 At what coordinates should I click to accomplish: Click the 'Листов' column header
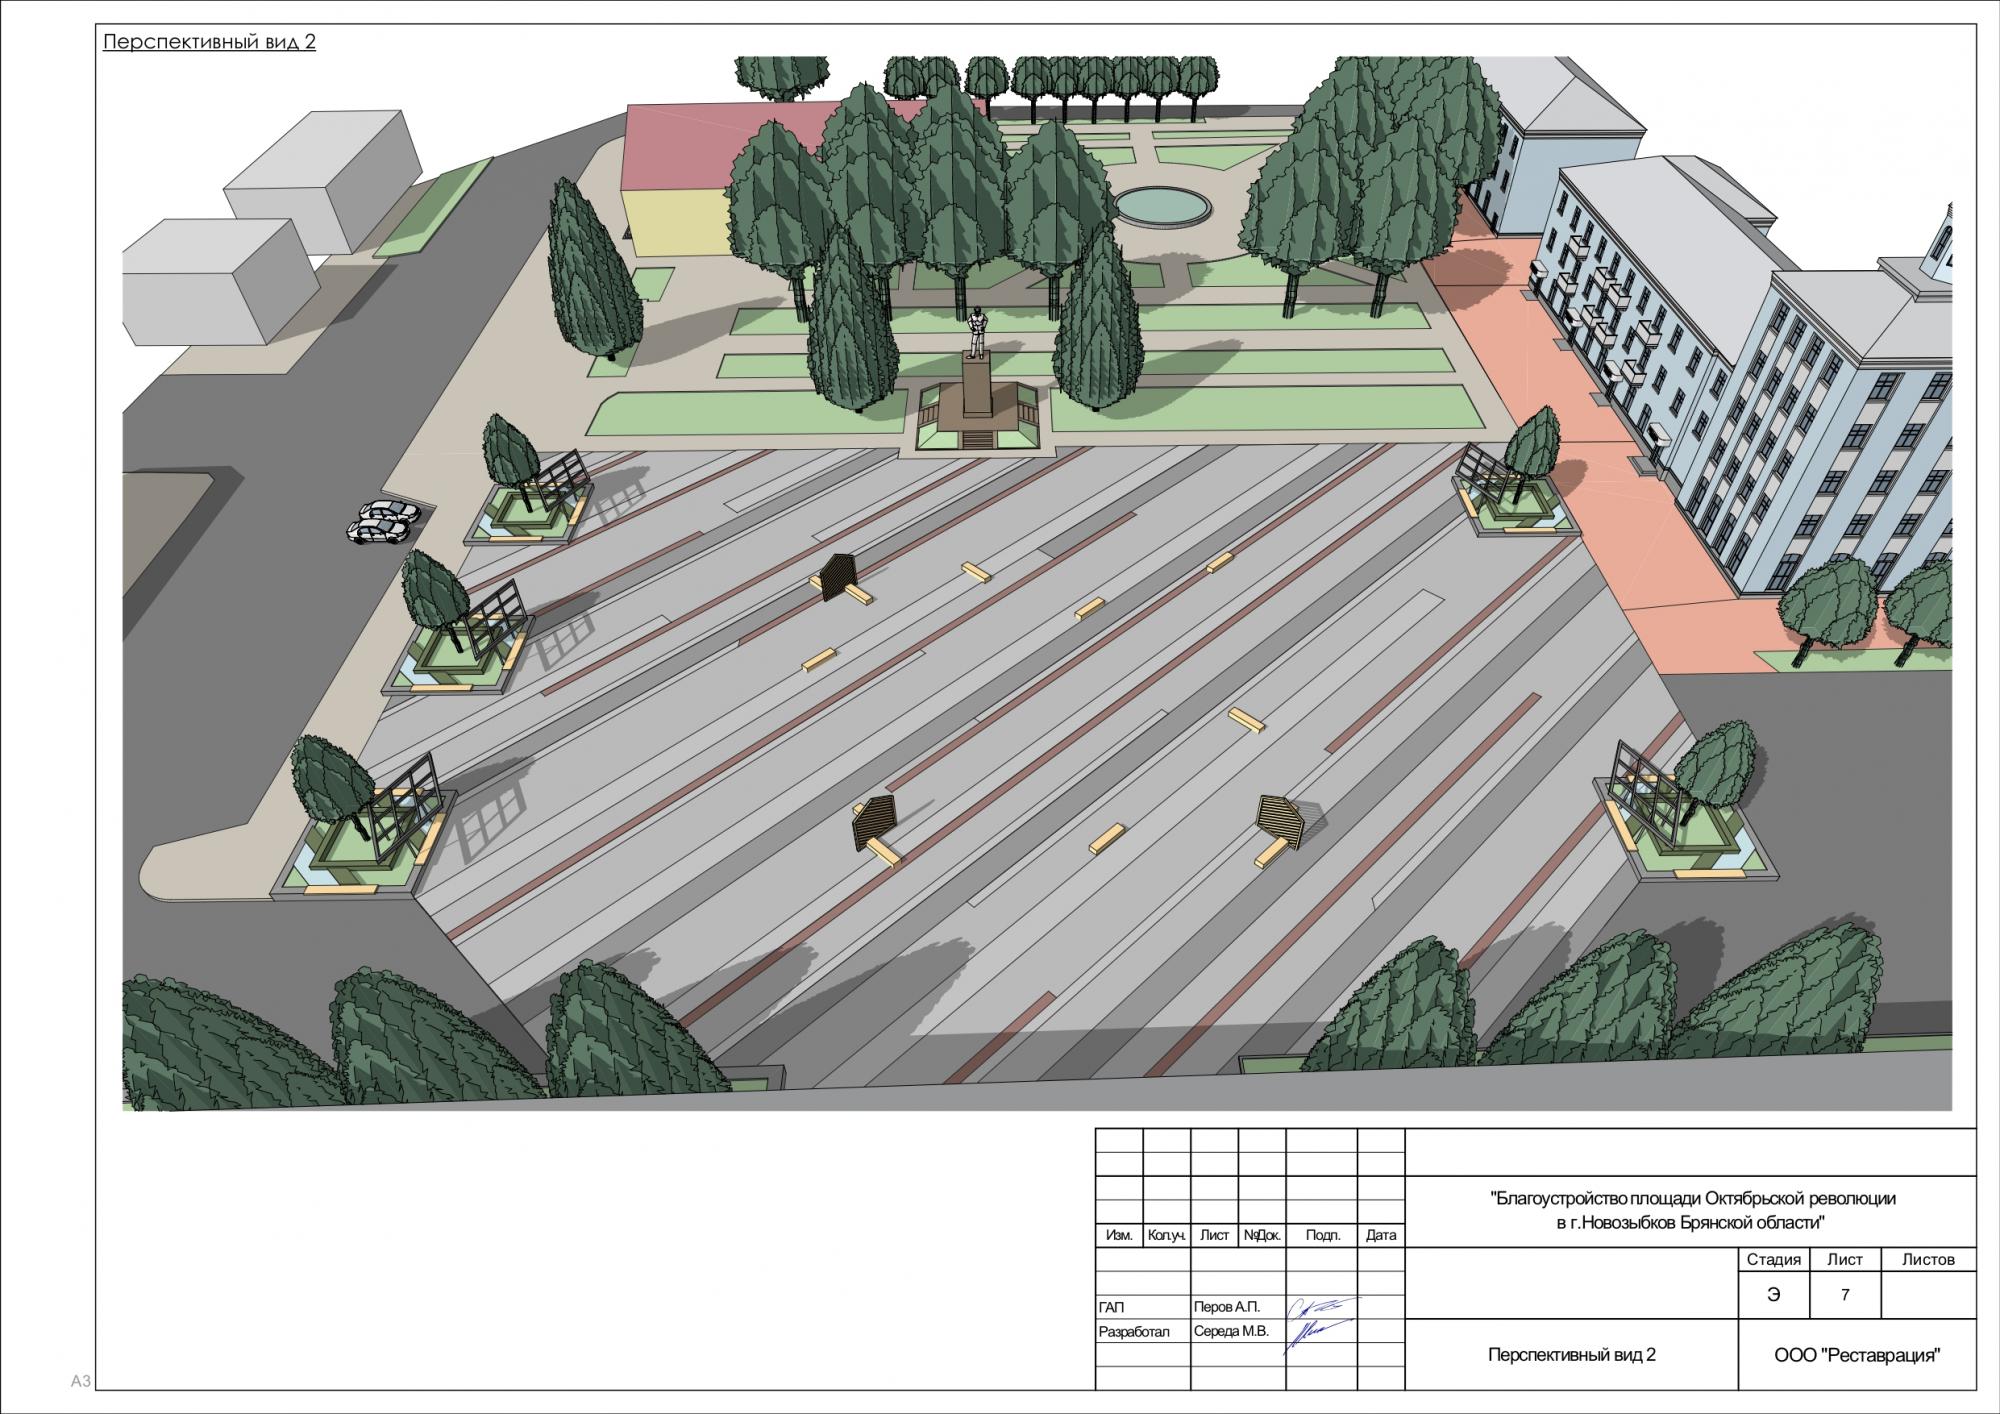pos(1927,1260)
